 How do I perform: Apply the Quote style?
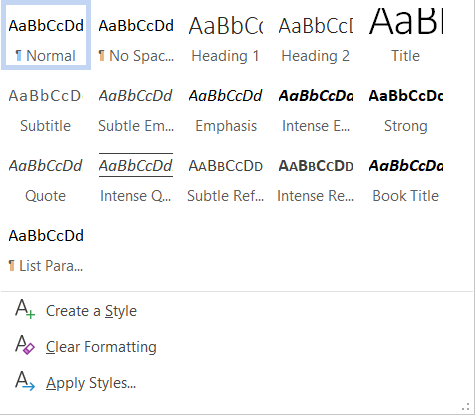click(46, 175)
